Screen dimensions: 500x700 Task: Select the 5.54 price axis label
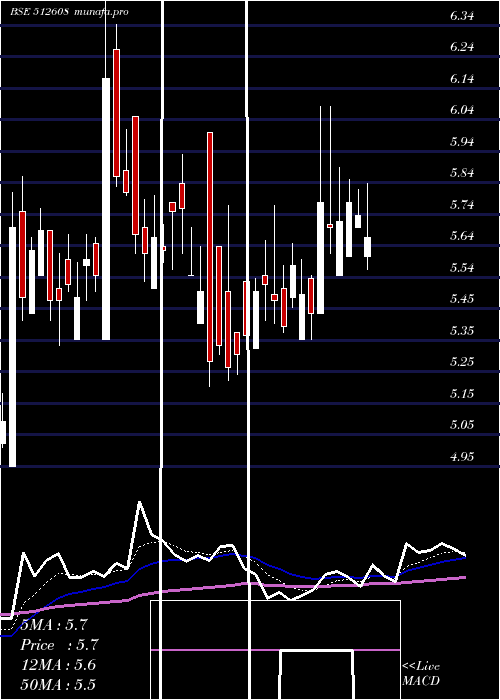[462, 268]
